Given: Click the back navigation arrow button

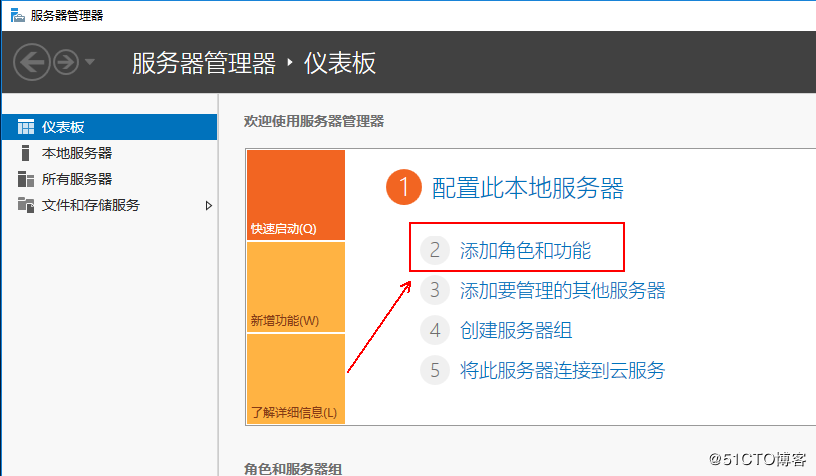Looking at the screenshot, I should click(31, 62).
